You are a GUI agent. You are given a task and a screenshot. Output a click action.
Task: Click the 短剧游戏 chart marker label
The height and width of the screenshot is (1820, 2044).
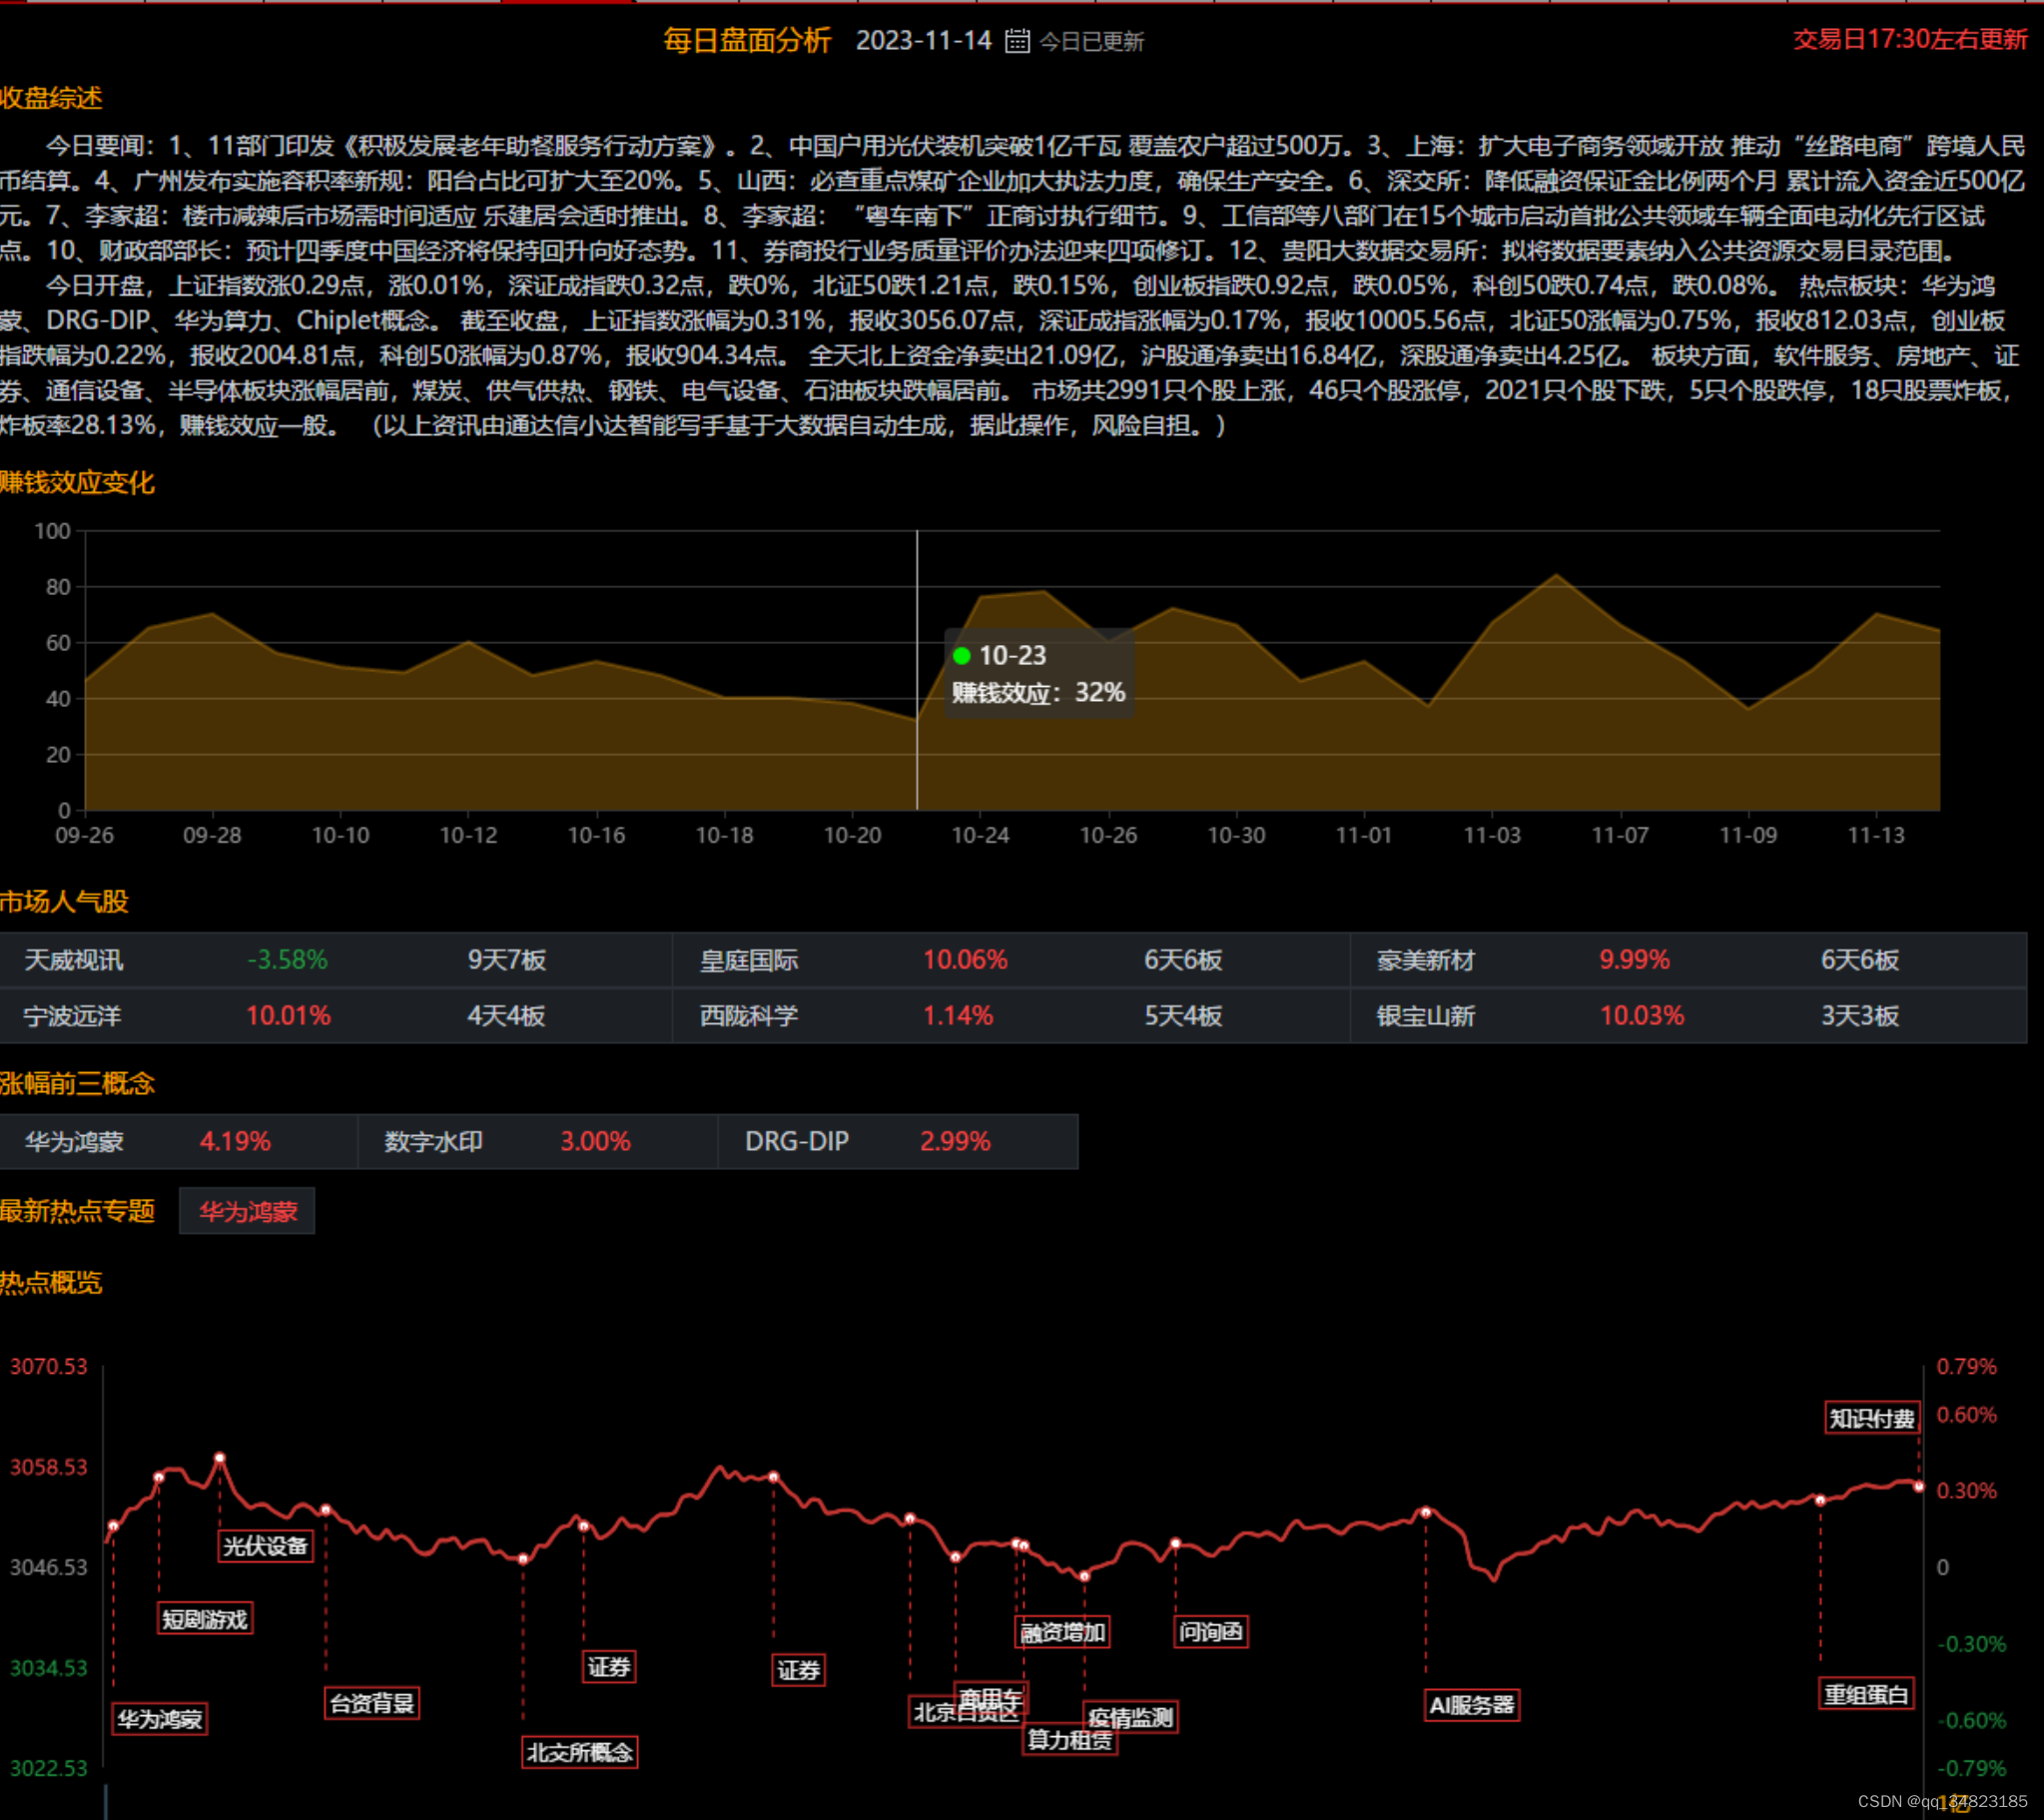tap(205, 1619)
